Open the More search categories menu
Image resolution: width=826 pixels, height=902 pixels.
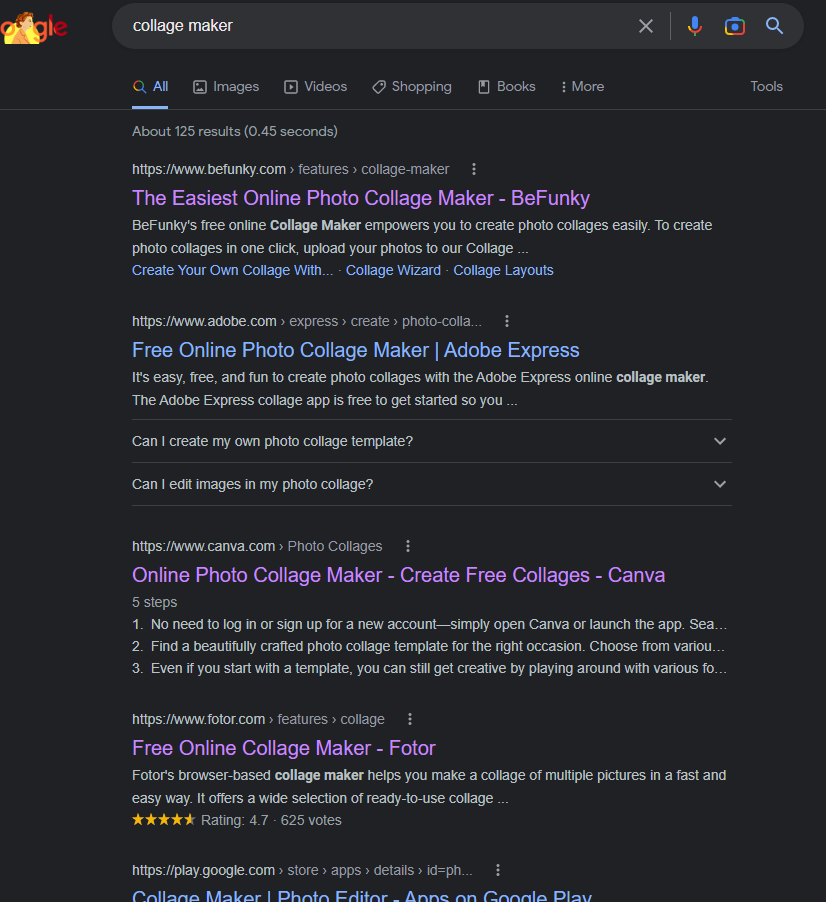click(x=582, y=87)
